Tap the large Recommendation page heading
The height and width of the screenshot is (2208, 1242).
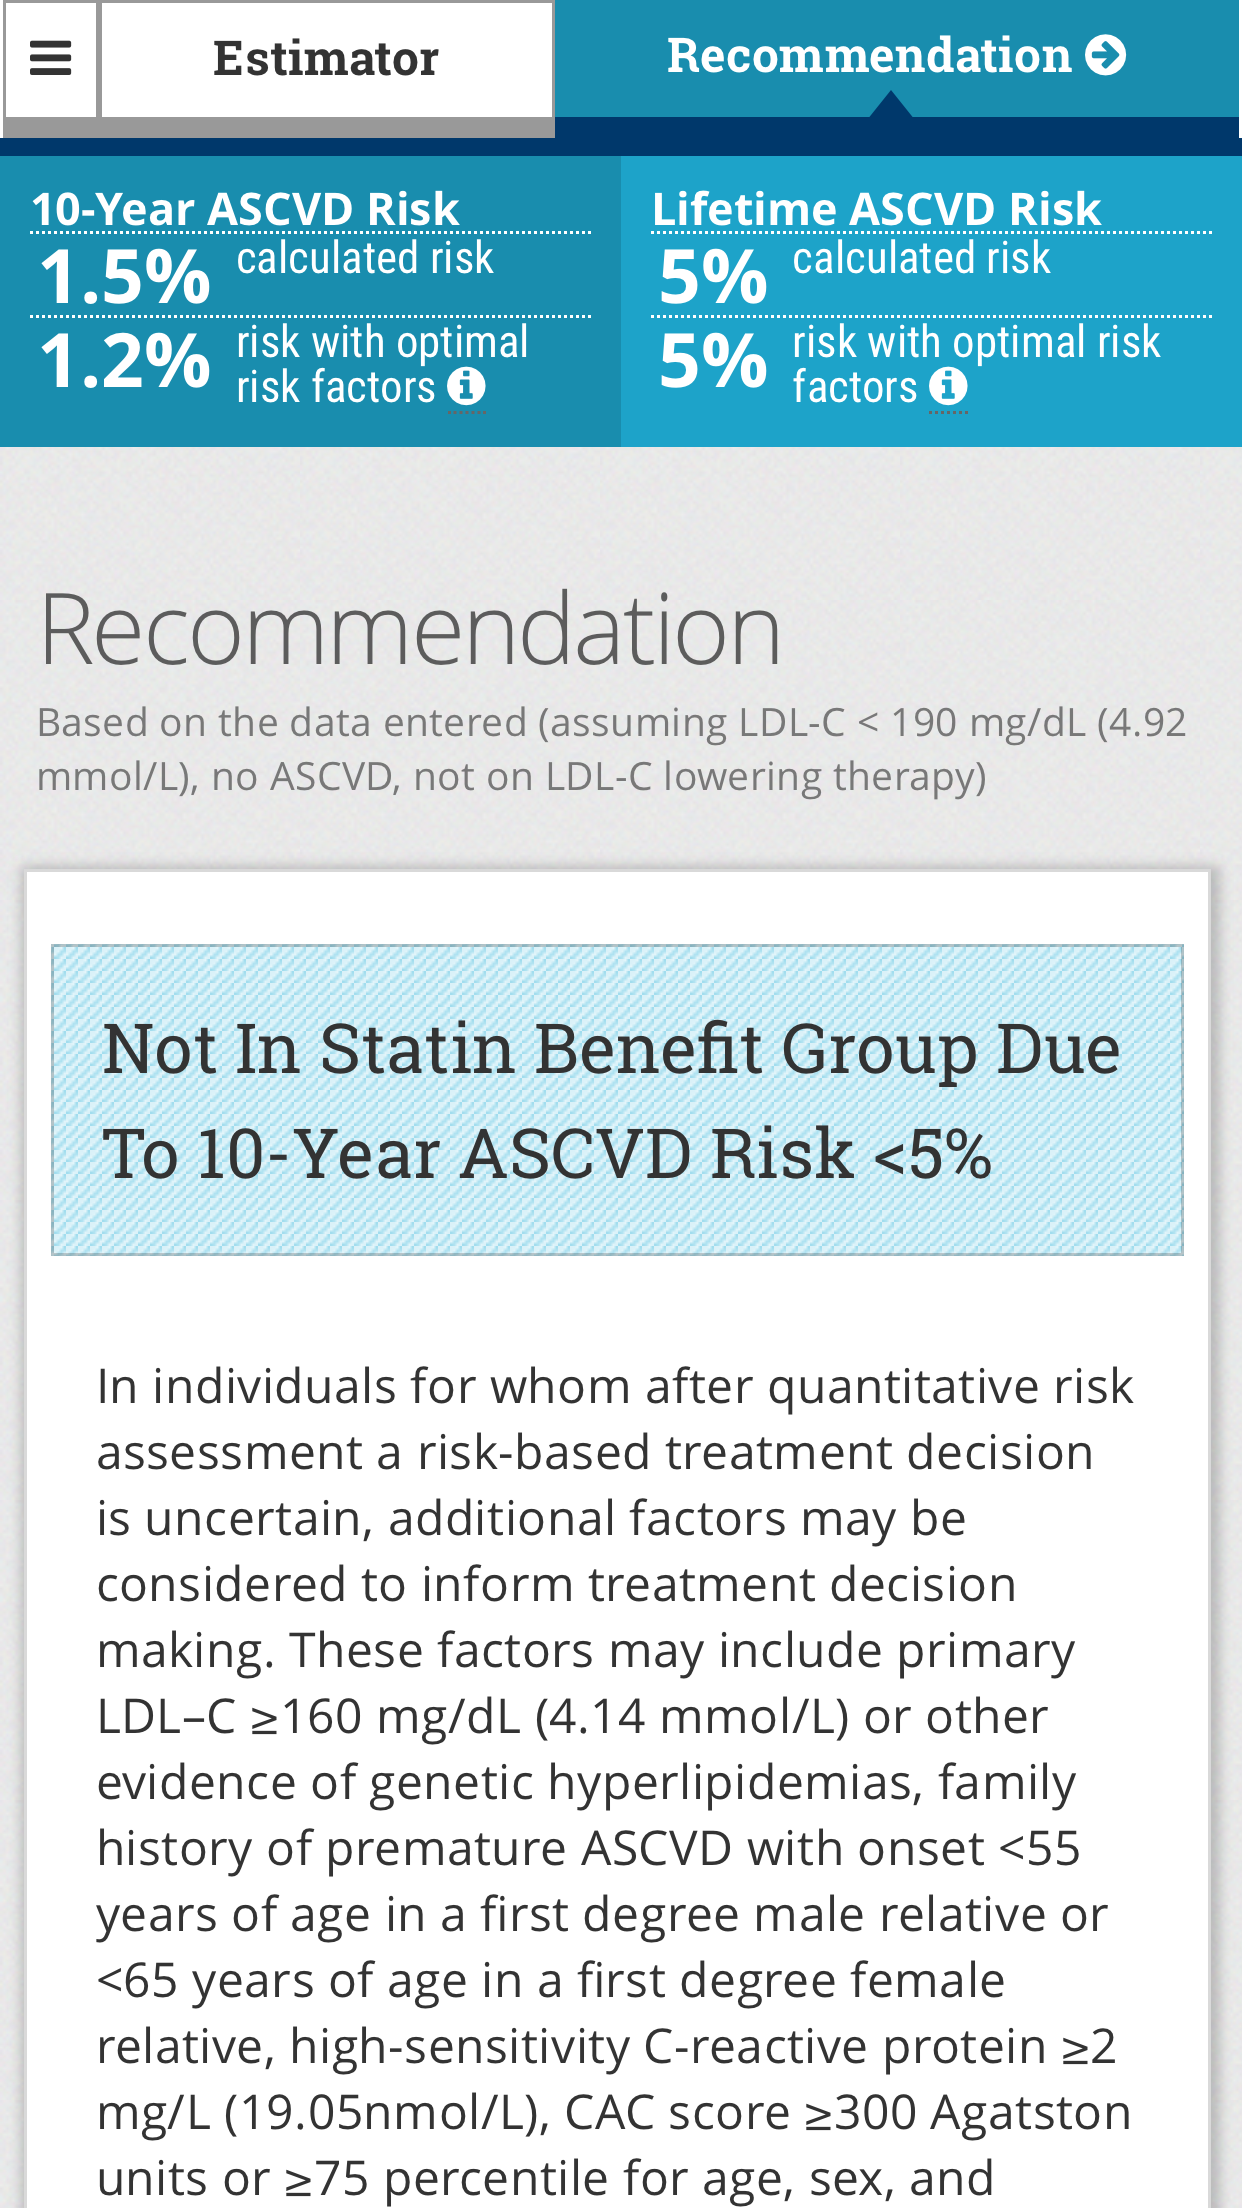410,629
